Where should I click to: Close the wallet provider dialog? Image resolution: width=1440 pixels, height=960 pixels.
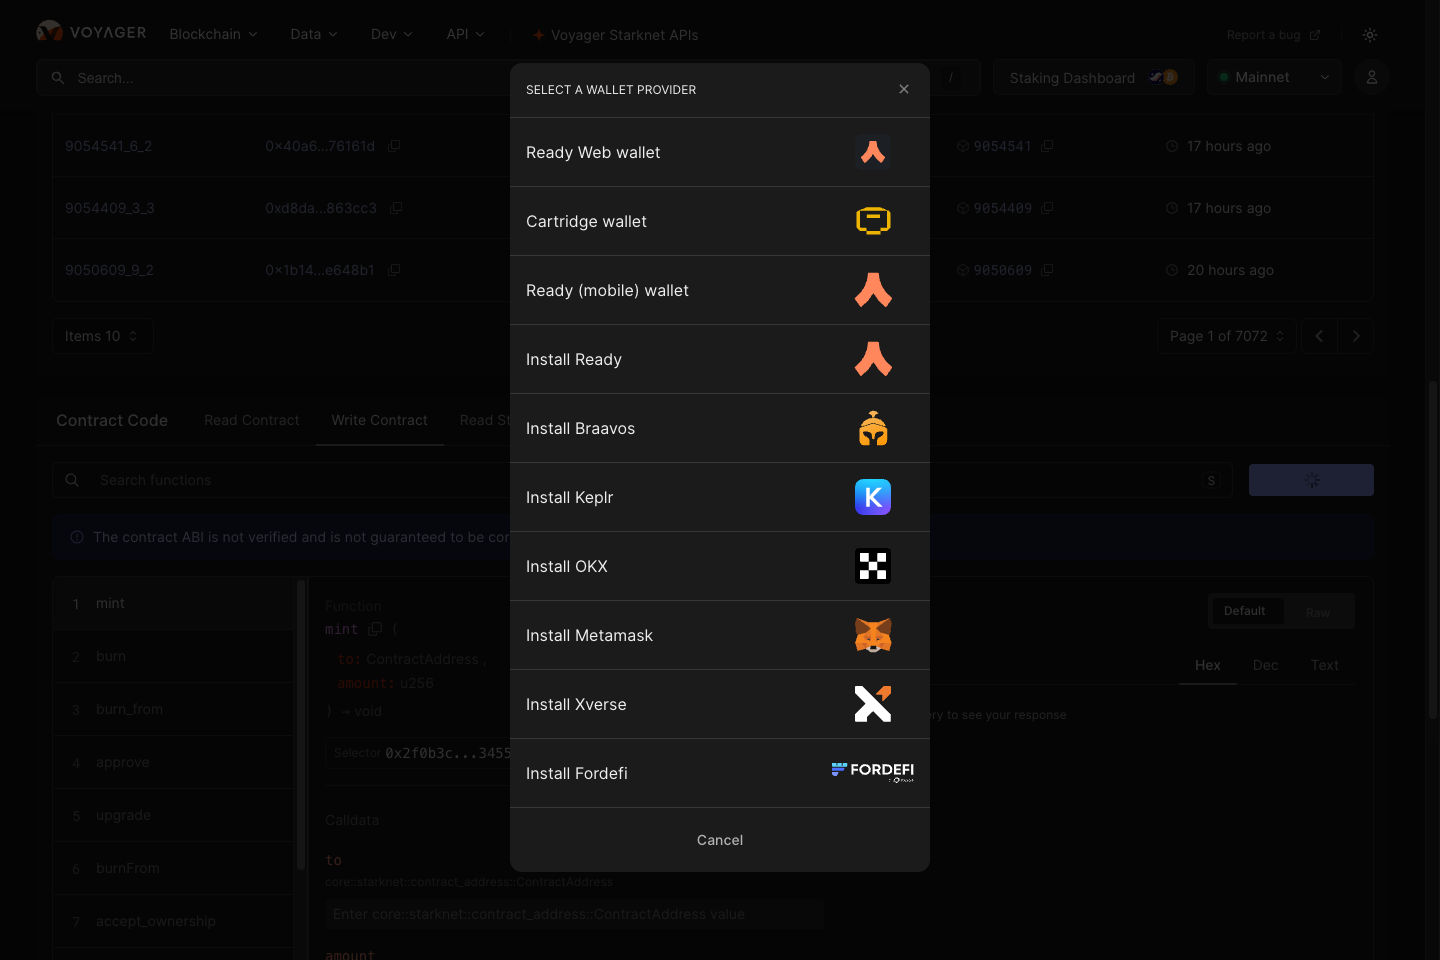point(904,89)
